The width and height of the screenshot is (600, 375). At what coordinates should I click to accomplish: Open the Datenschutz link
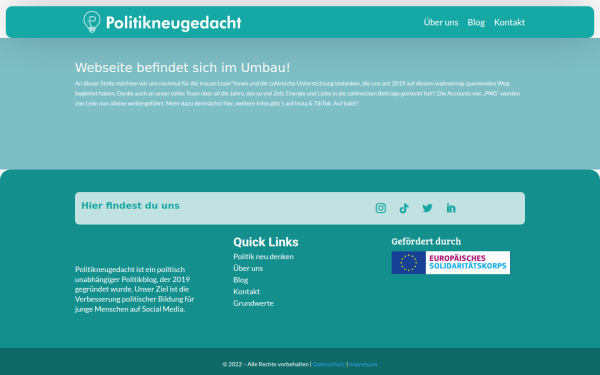click(x=329, y=364)
